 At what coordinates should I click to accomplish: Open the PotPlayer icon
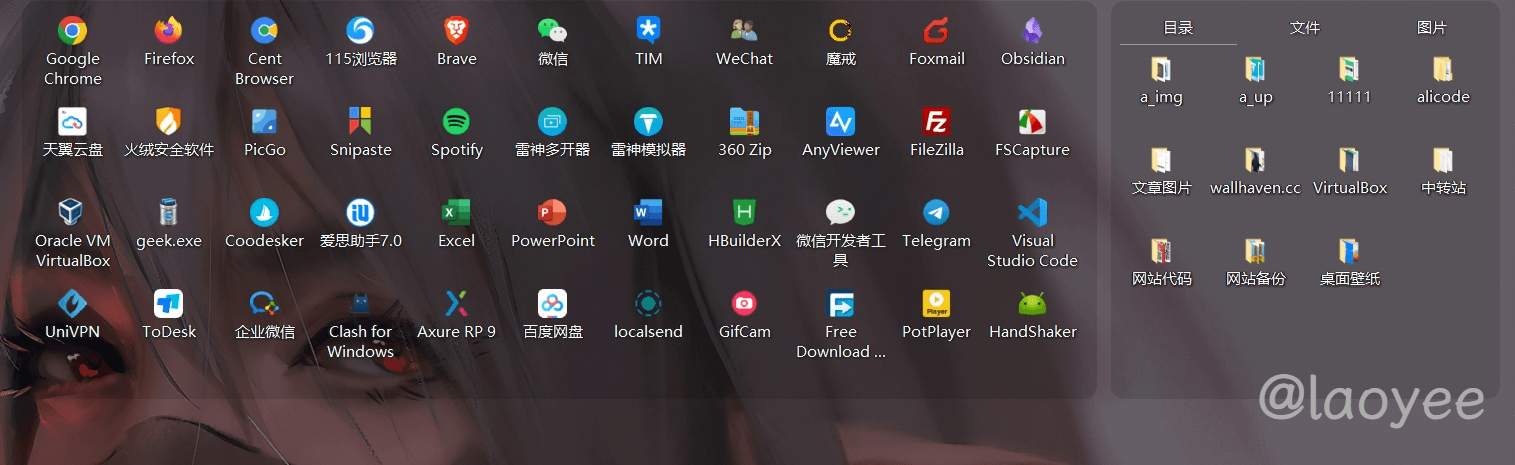tap(936, 304)
